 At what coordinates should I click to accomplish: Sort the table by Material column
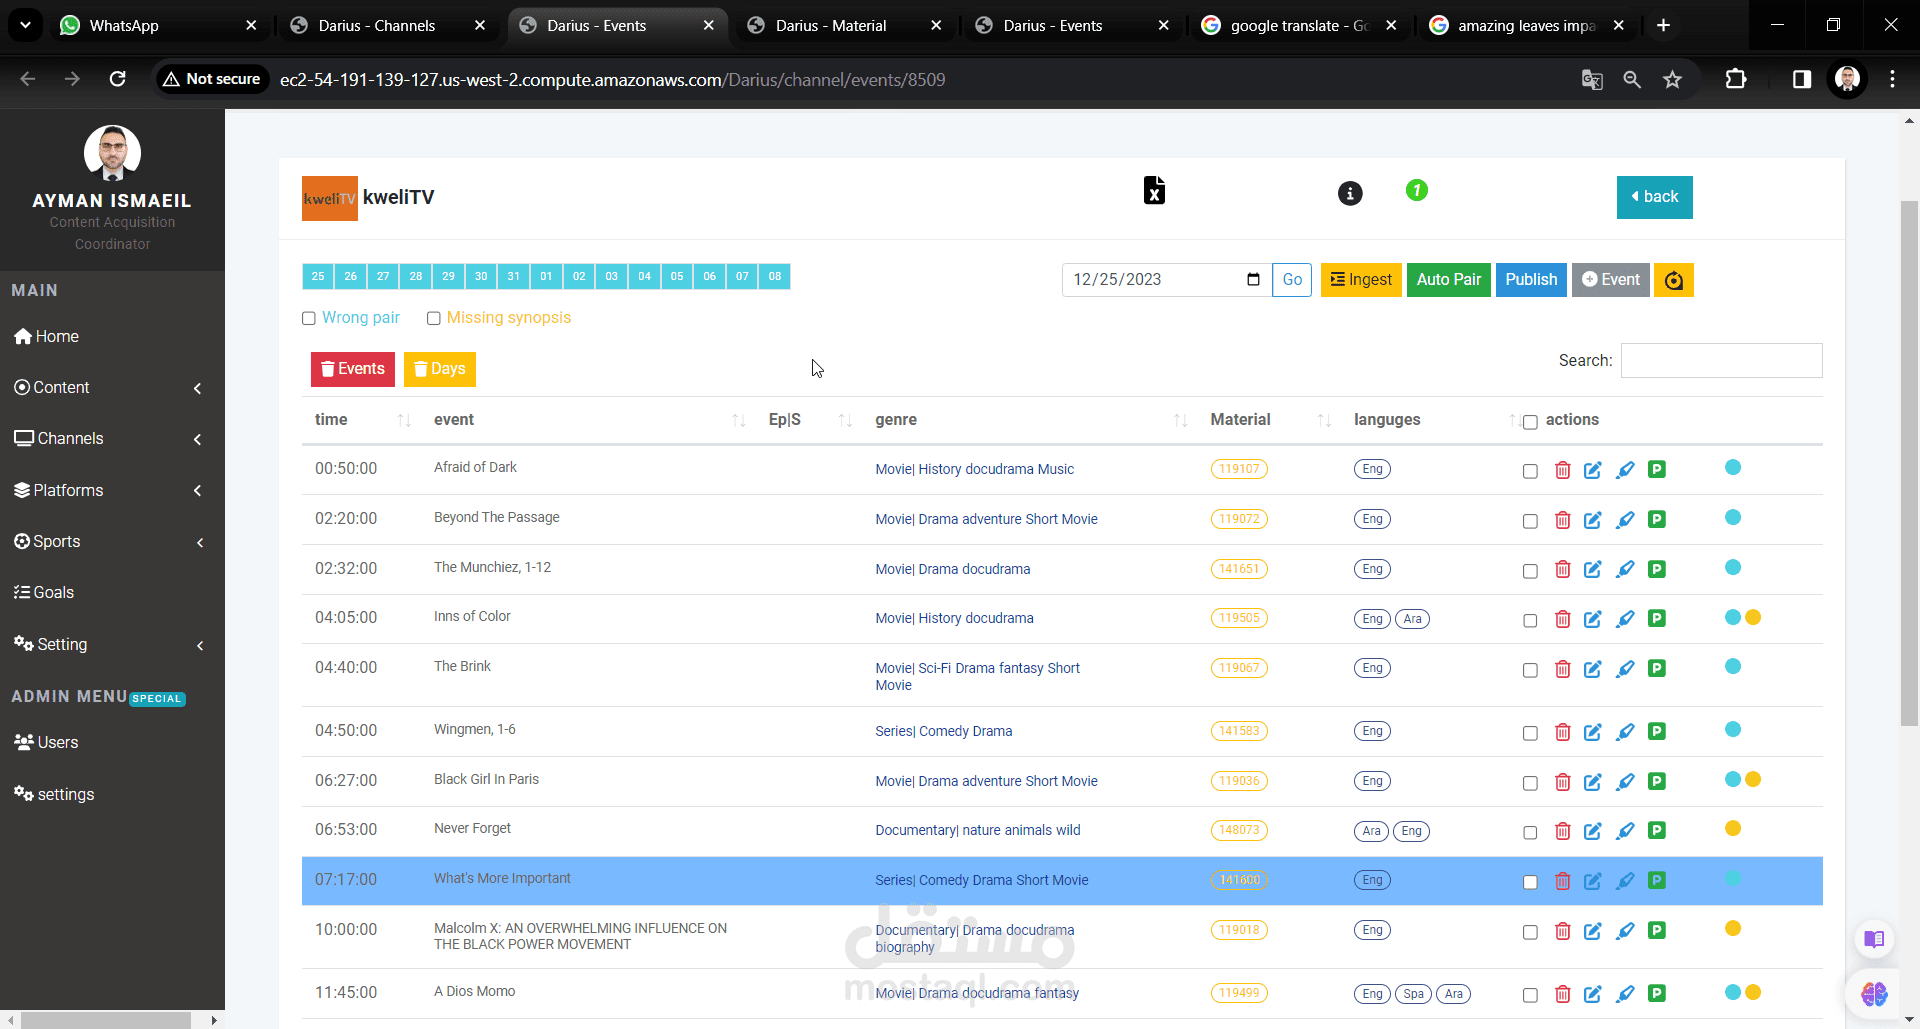coord(1270,420)
